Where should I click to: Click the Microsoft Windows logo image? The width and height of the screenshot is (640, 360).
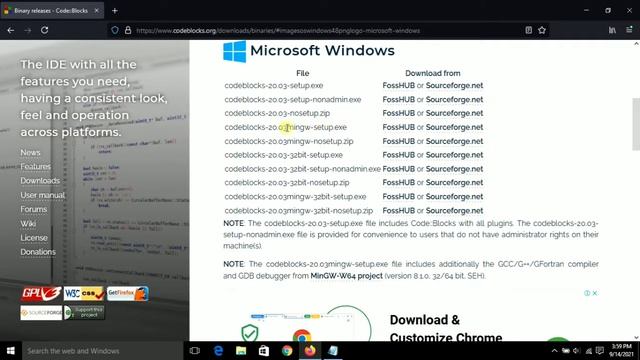pos(235,51)
